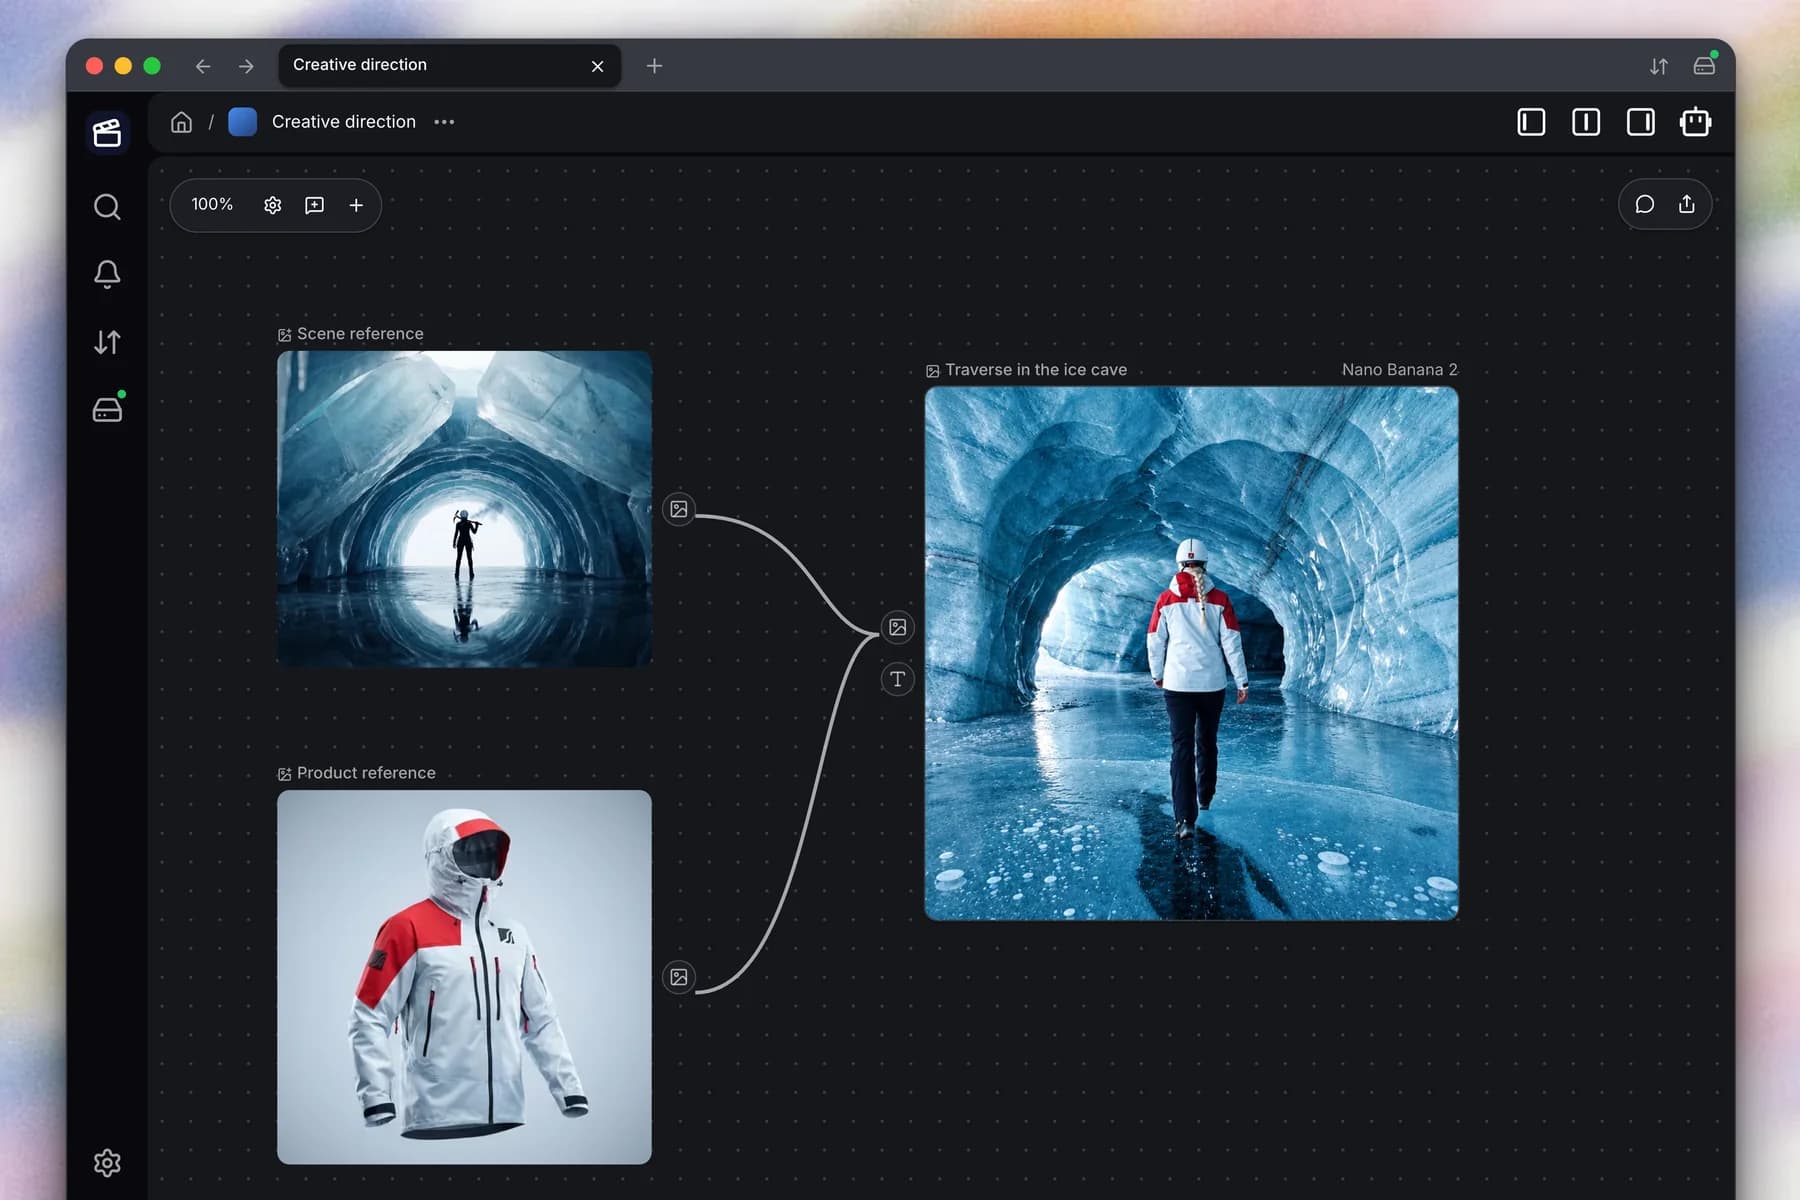Open sidebar storage drive icon
This screenshot has width=1800, height=1200.
pyautogui.click(x=107, y=408)
